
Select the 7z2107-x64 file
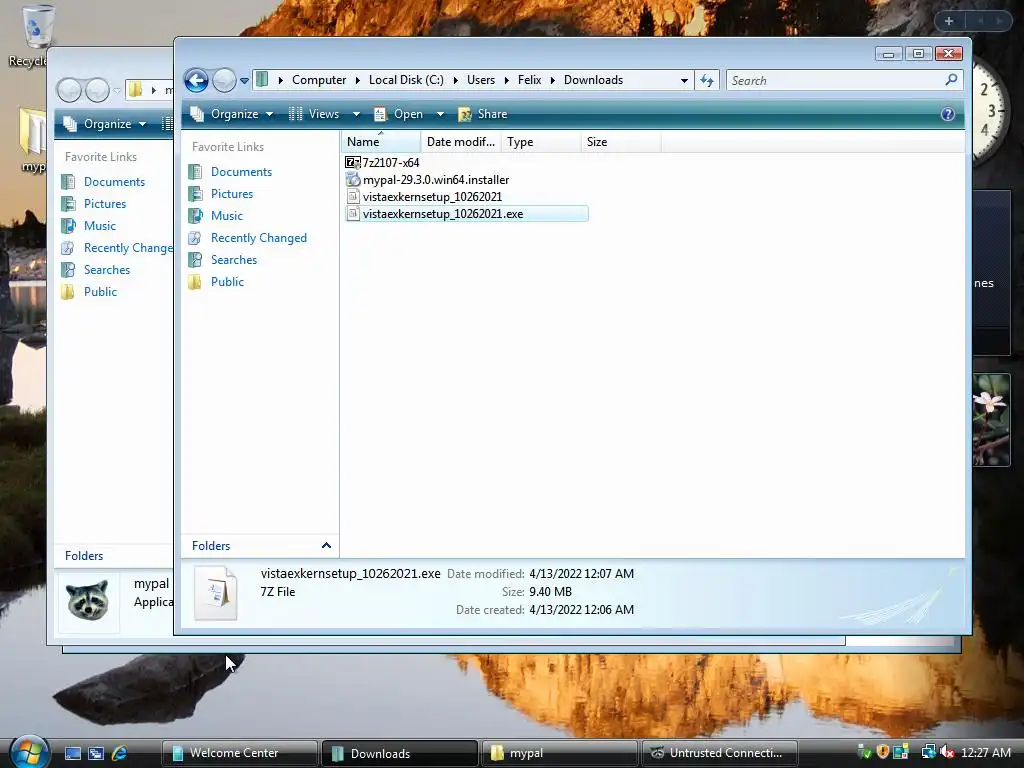pyautogui.click(x=391, y=163)
